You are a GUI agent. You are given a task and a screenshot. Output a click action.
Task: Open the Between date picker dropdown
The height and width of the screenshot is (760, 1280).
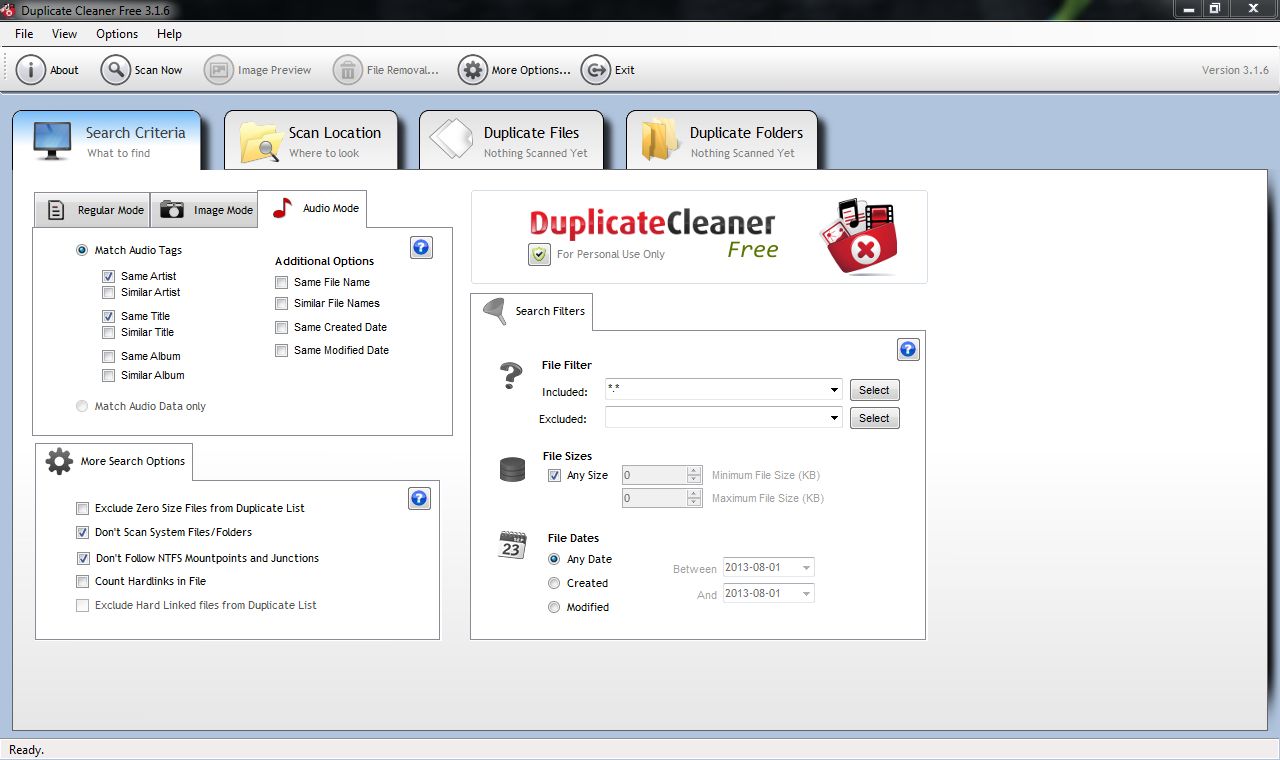(x=806, y=568)
